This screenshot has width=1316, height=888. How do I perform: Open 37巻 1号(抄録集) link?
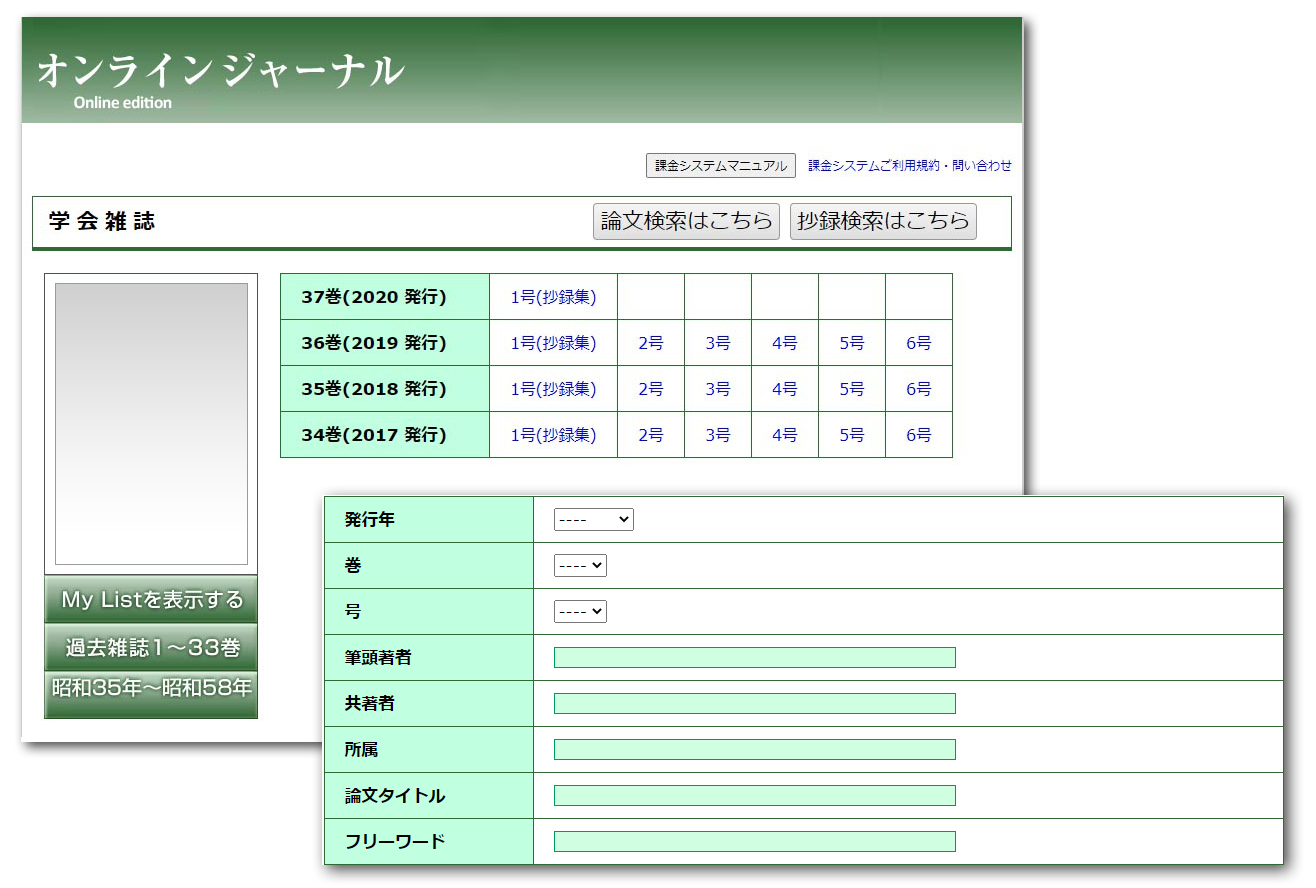pyautogui.click(x=553, y=297)
